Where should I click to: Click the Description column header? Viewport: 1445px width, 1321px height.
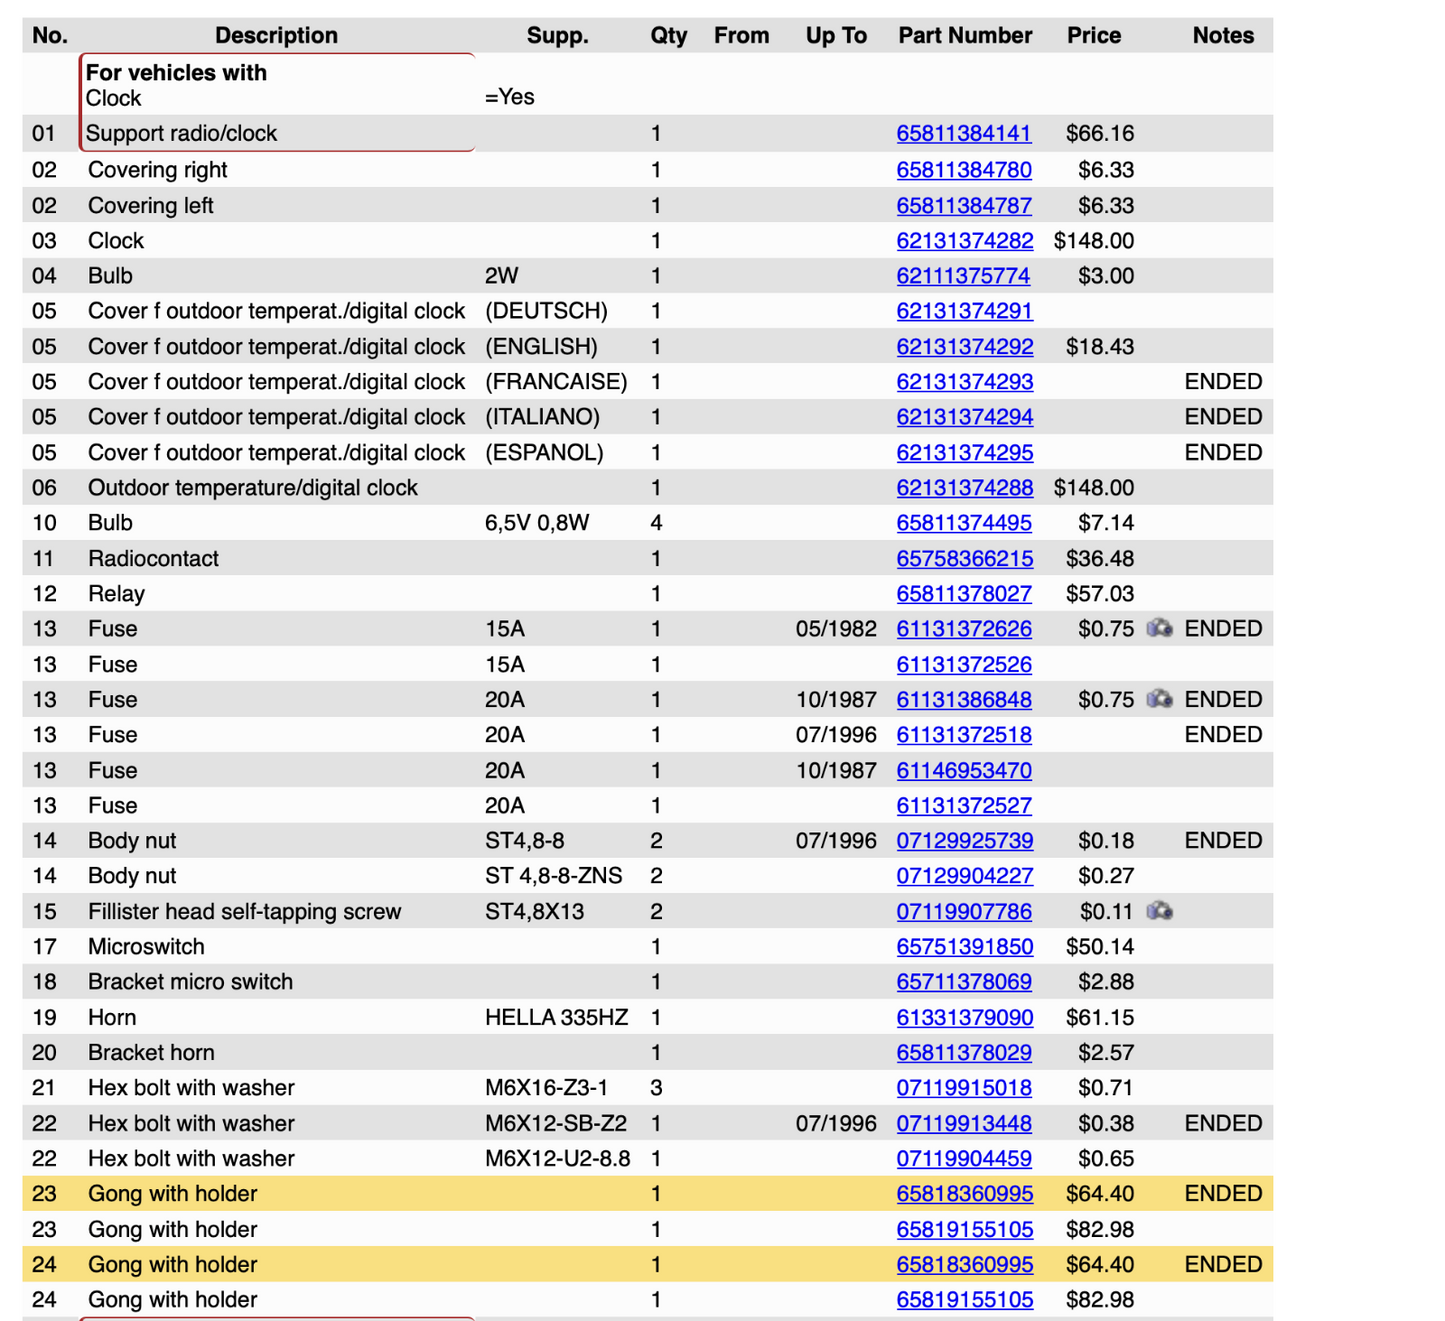(x=276, y=36)
